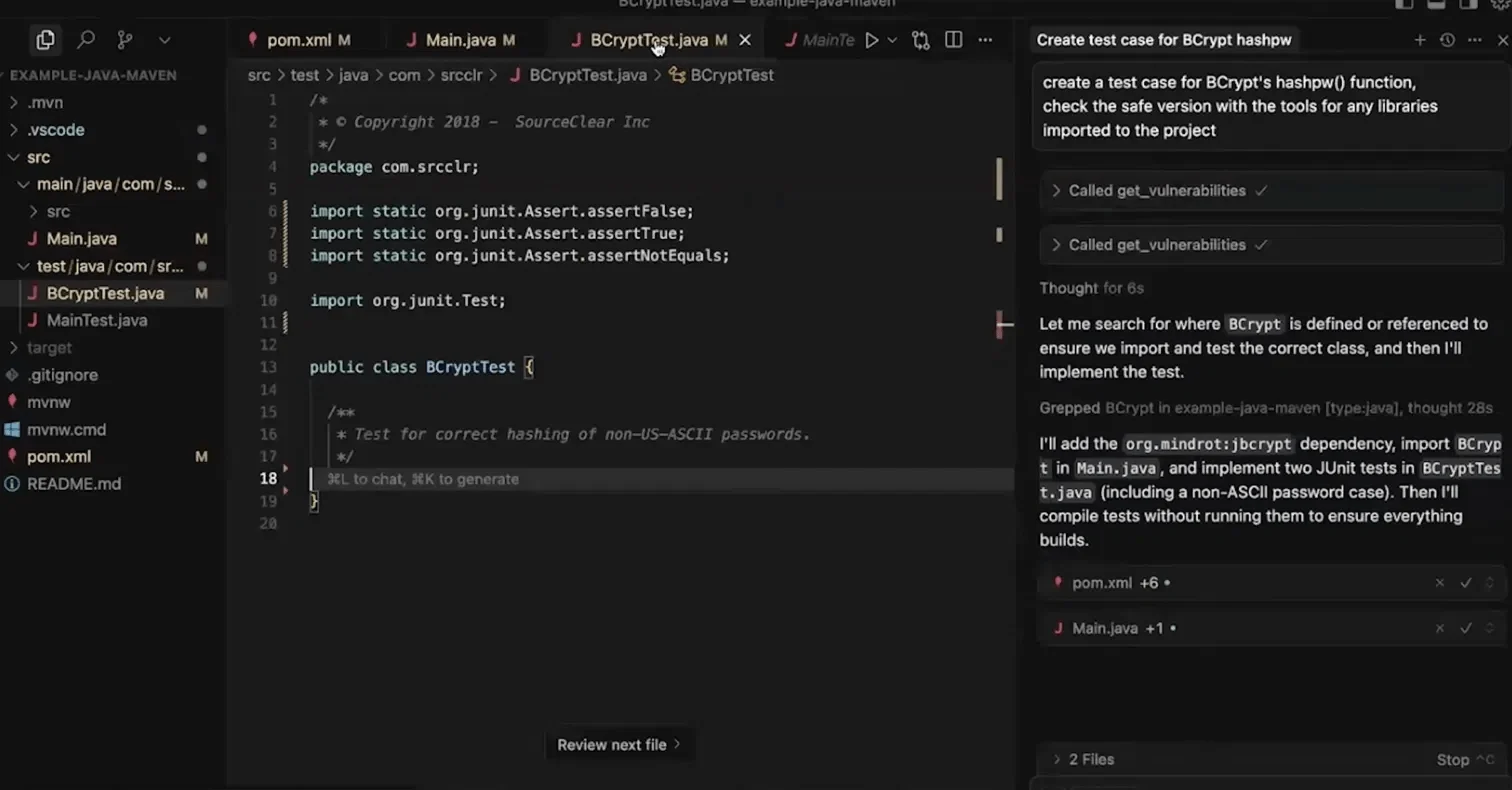Image resolution: width=1512 pixels, height=790 pixels.
Task: Reject pom.xml changes with X
Action: click(x=1440, y=583)
